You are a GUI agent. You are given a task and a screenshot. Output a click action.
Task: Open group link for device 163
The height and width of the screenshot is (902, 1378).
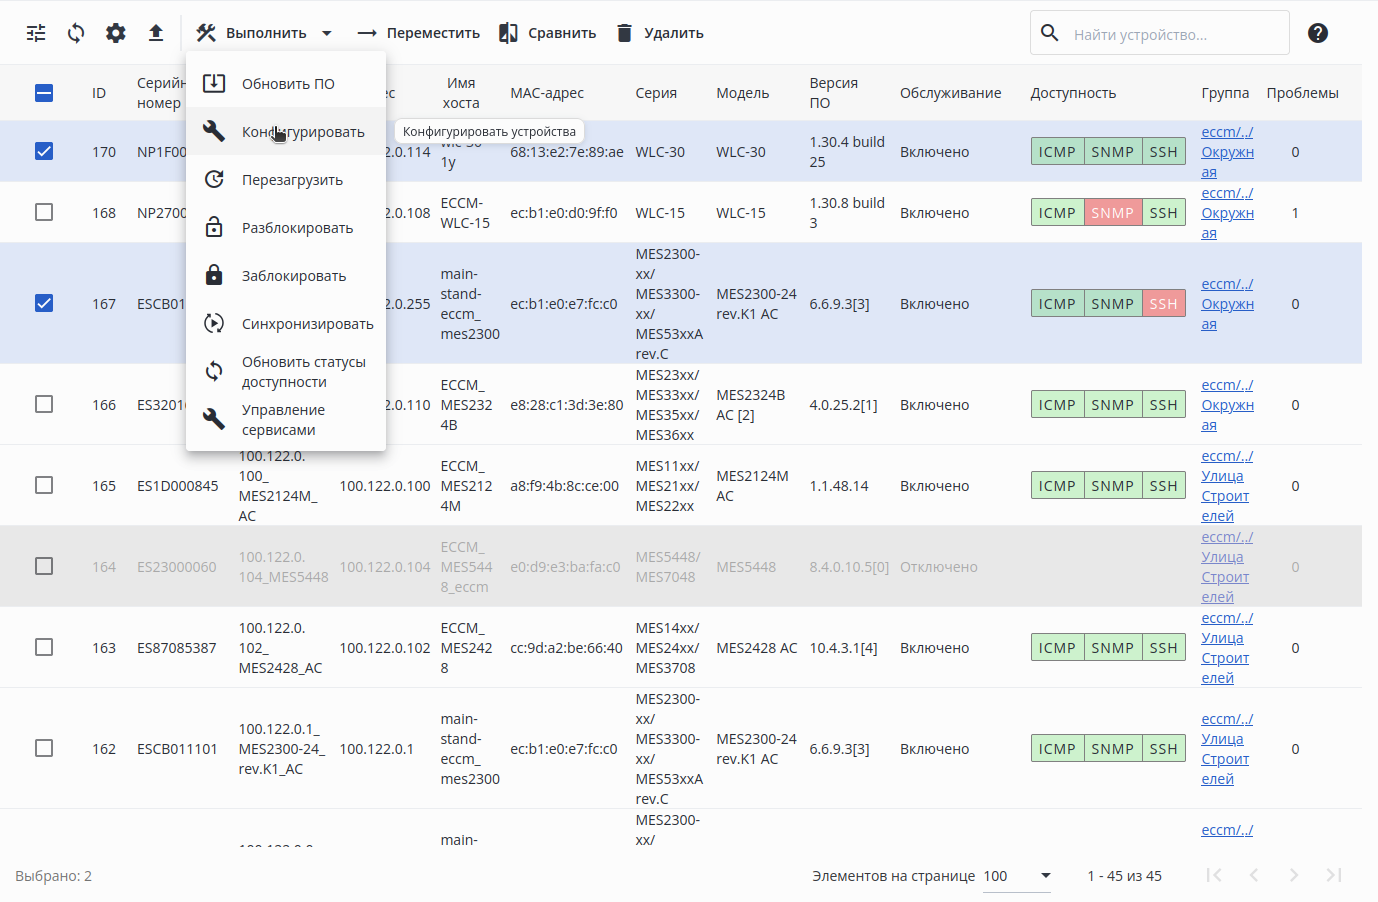1226,648
